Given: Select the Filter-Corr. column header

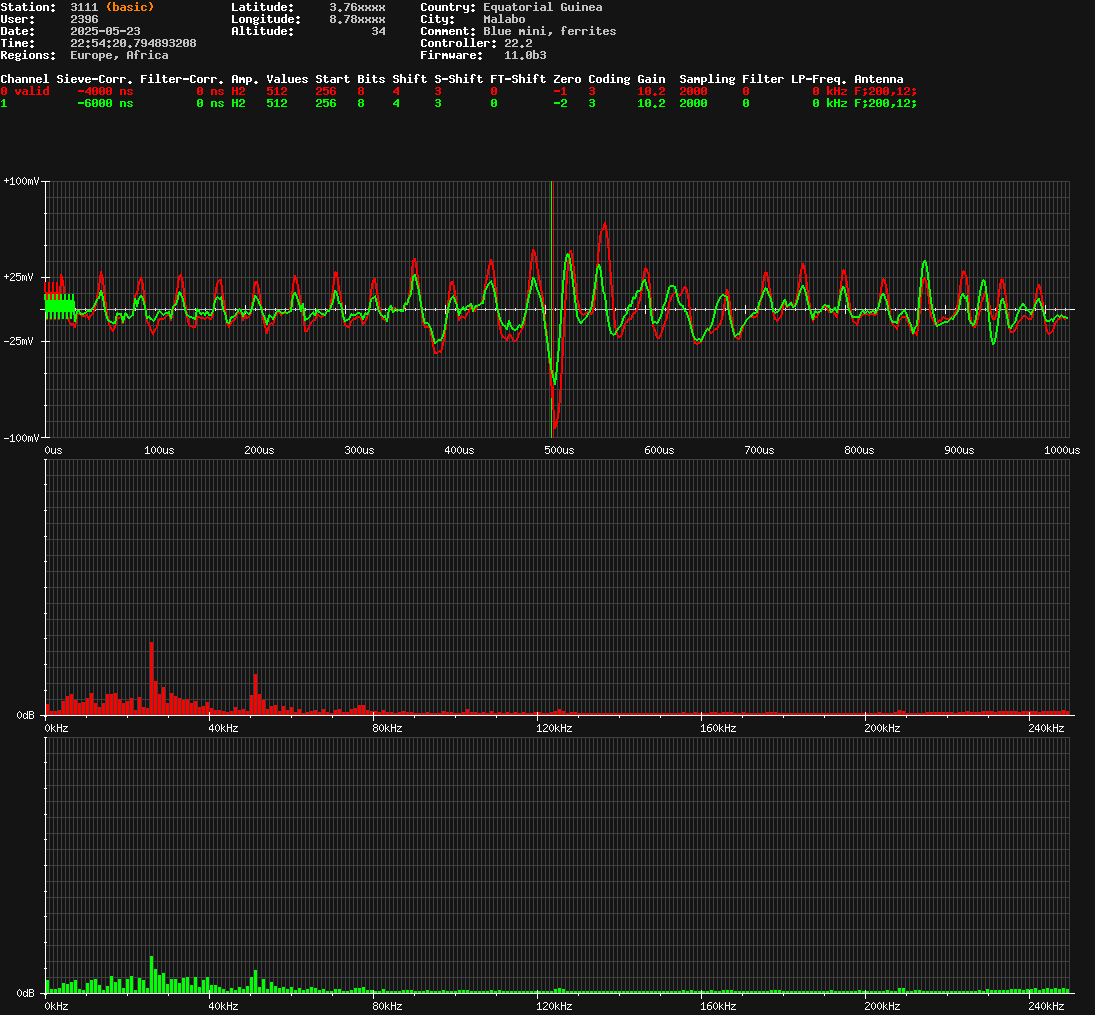Looking at the screenshot, I should pos(182,79).
